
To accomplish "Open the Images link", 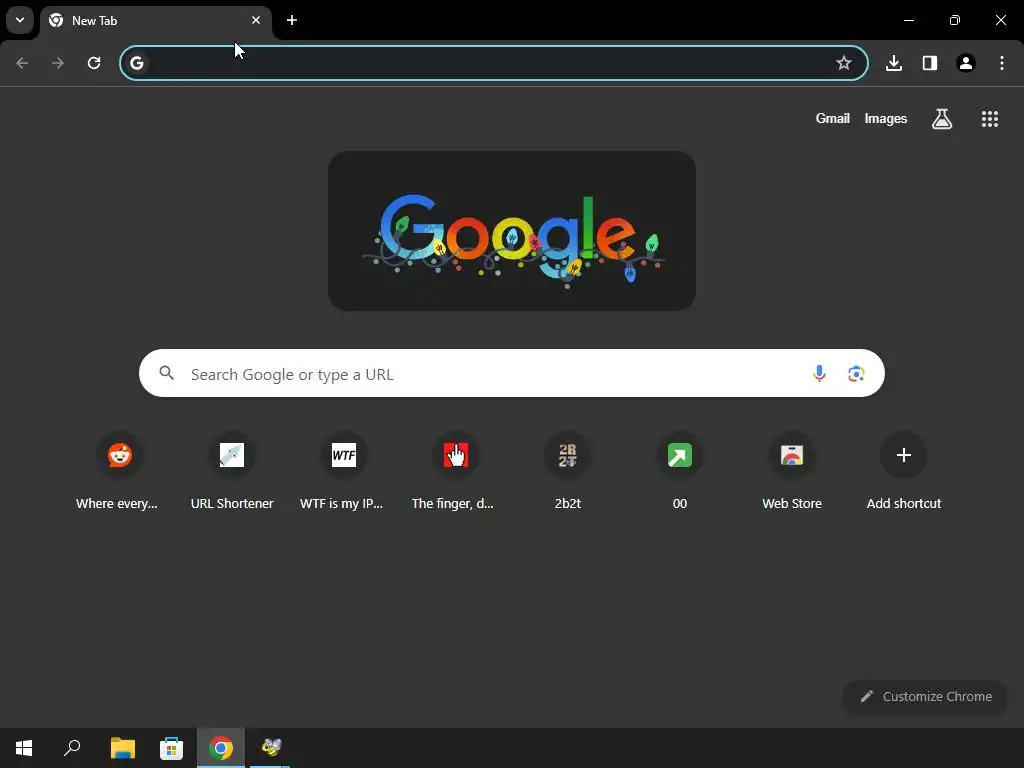I will pyautogui.click(x=886, y=118).
